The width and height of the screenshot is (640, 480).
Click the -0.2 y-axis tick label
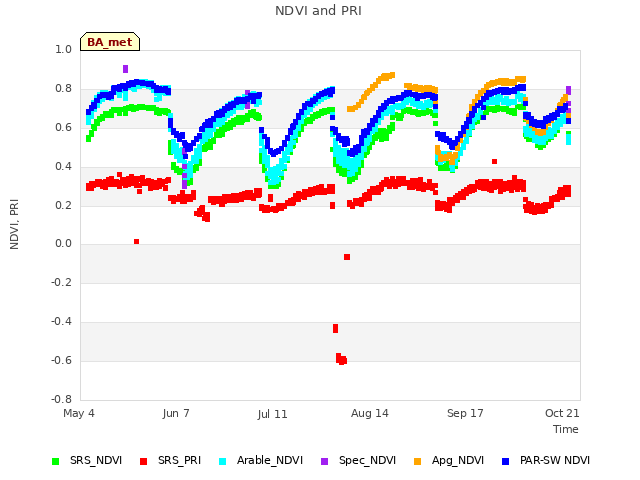click(61, 282)
